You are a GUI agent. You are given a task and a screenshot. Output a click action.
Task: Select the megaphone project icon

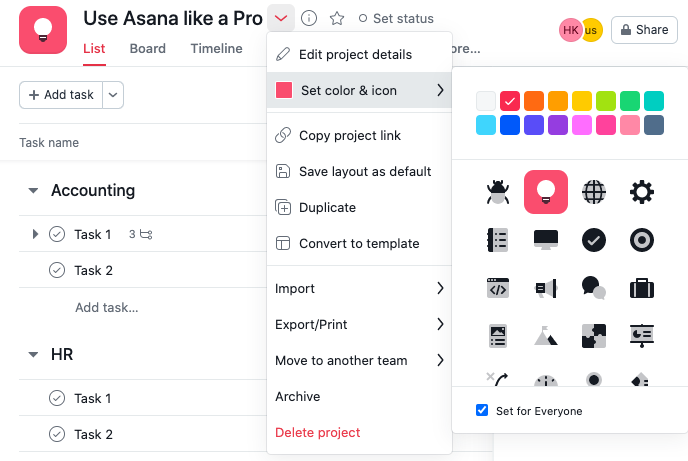(546, 288)
